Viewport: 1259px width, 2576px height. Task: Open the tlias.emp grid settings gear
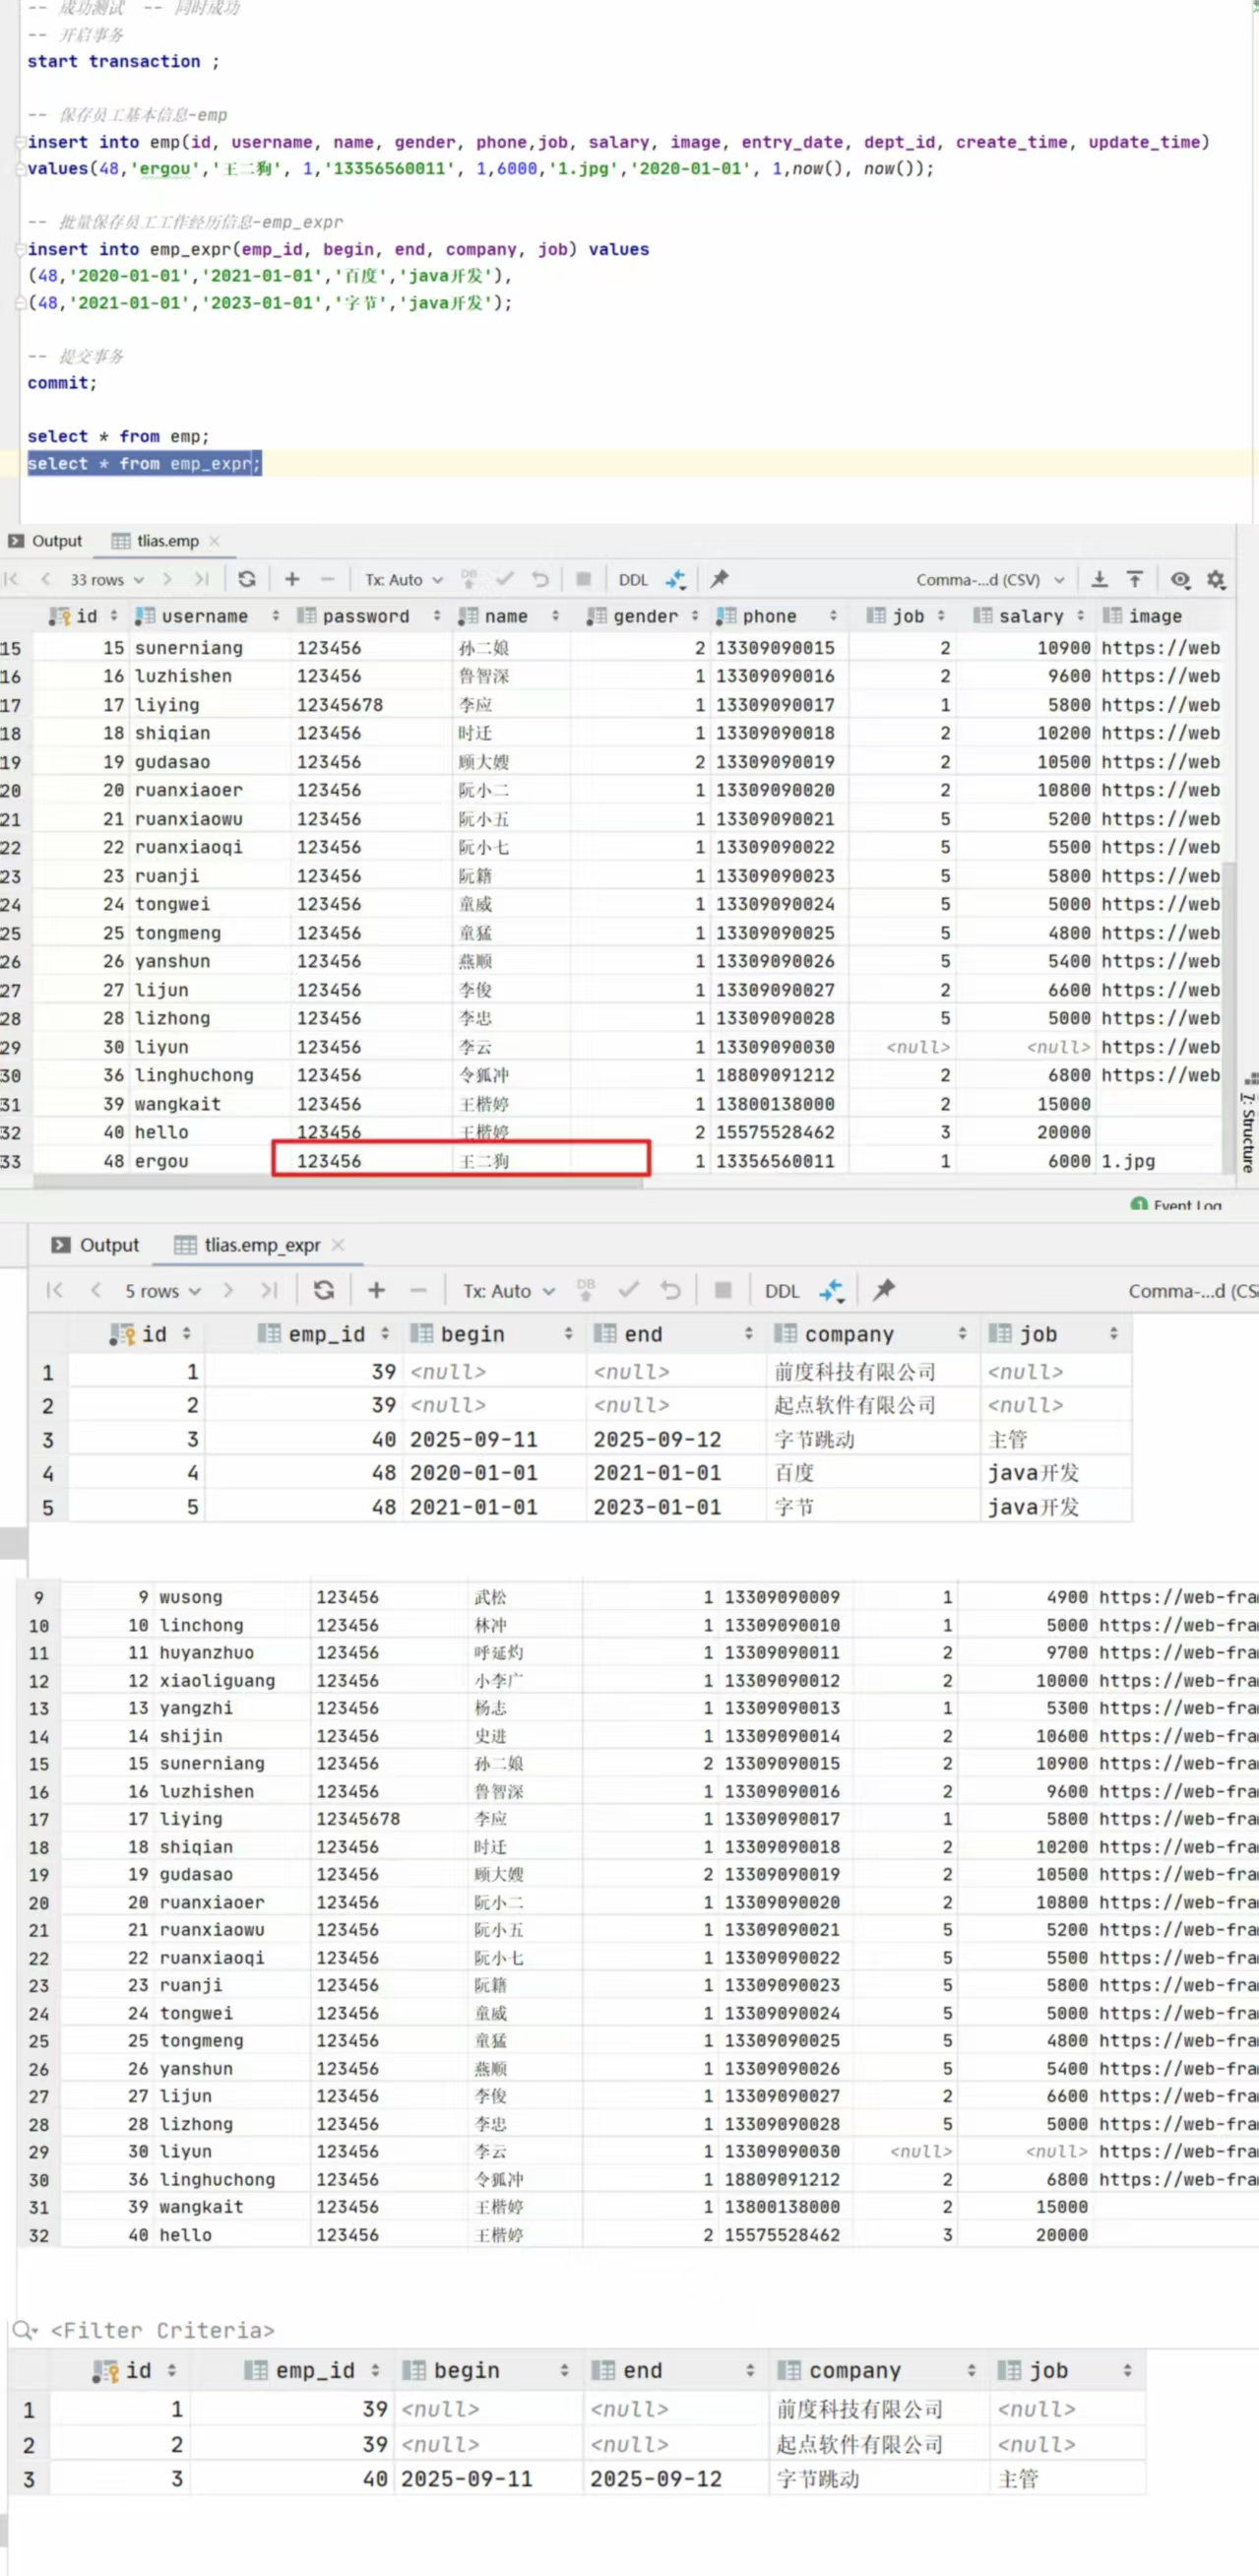point(1216,579)
